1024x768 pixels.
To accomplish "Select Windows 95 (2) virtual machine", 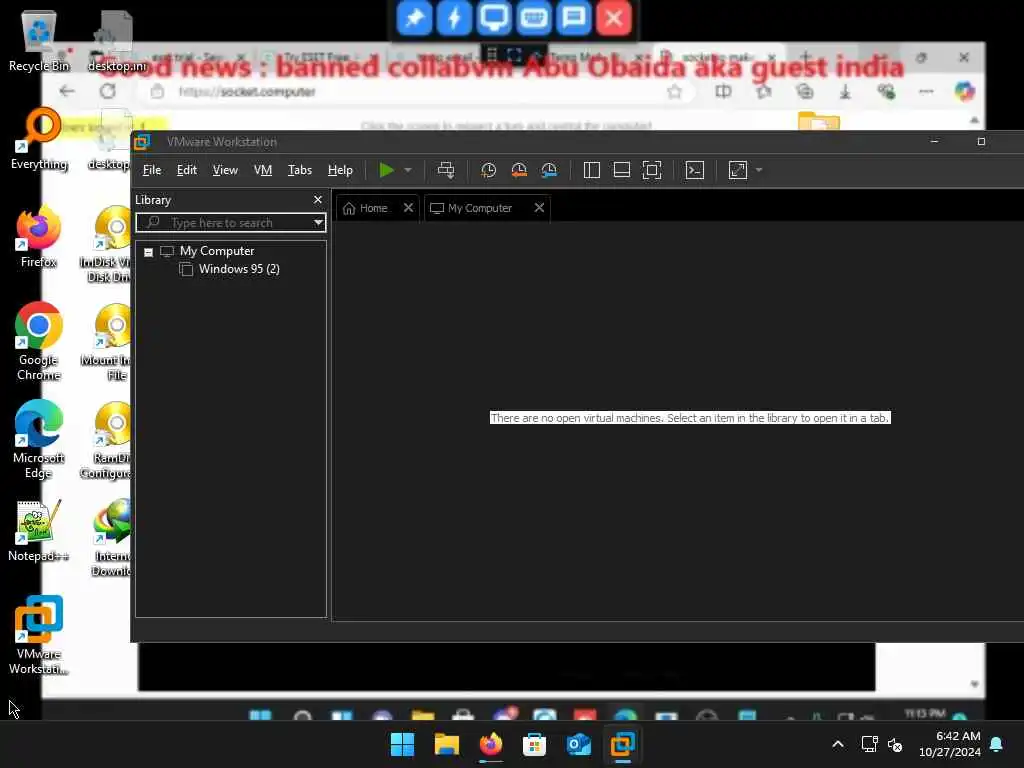I will click(239, 269).
